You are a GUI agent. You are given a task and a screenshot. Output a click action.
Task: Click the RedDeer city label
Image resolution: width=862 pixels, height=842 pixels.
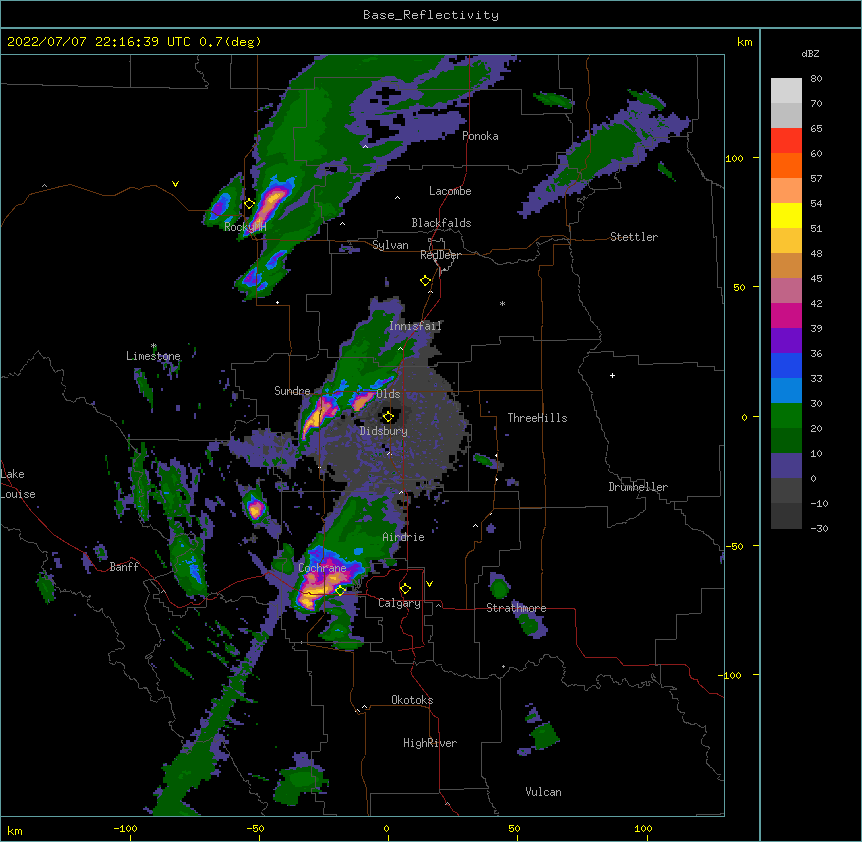coord(440,255)
